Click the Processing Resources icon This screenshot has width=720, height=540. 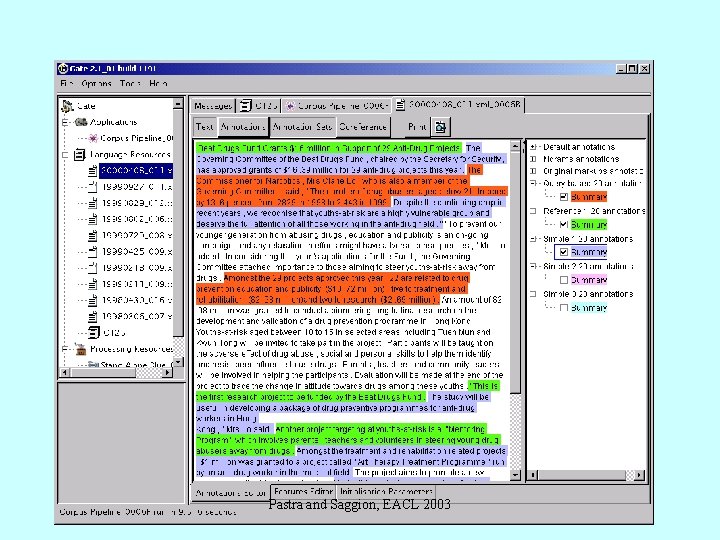(x=81, y=349)
